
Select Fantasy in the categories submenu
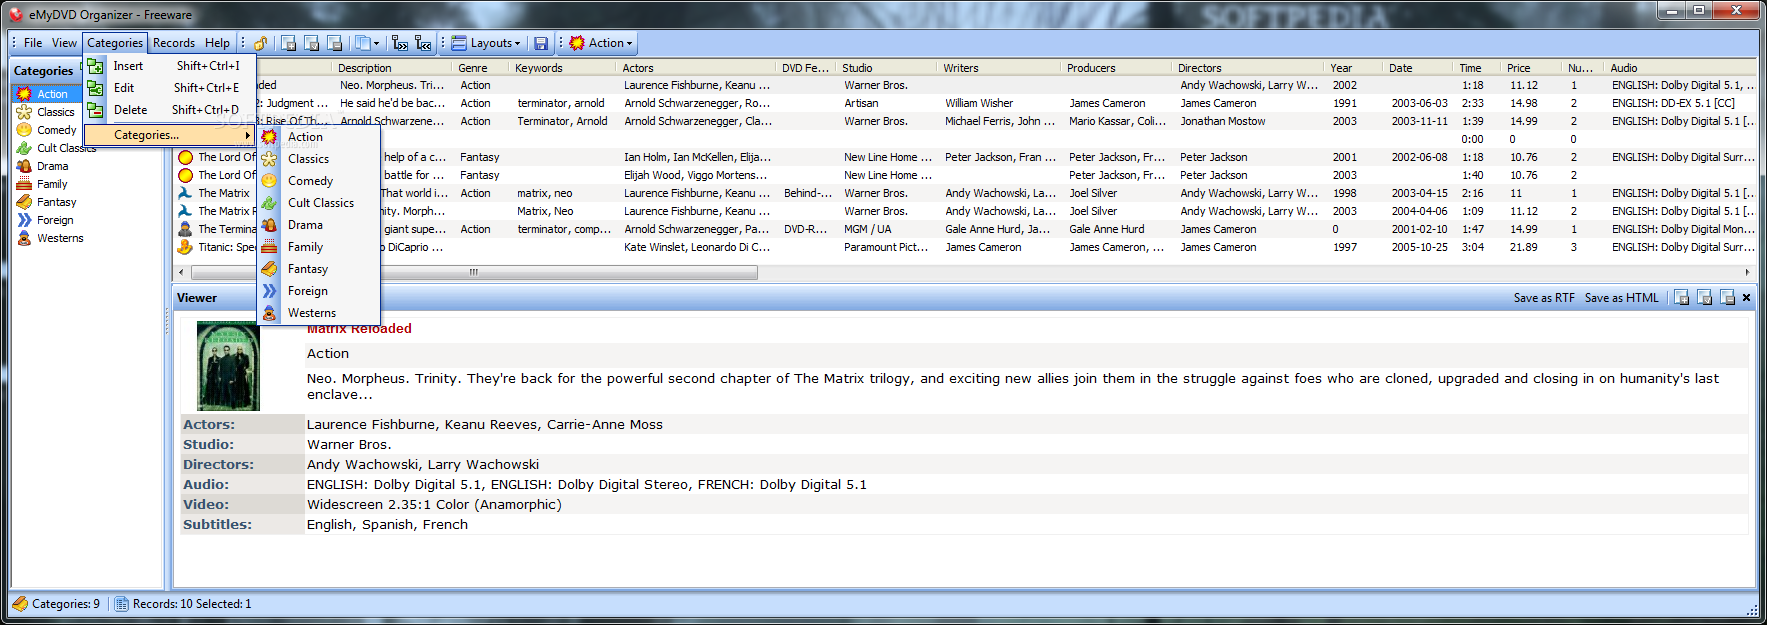[x=319, y=269]
